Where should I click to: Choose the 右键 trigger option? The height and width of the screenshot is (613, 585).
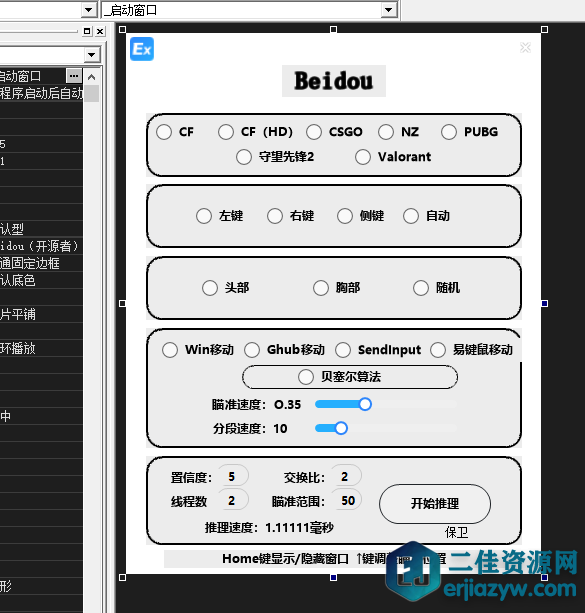pyautogui.click(x=275, y=216)
